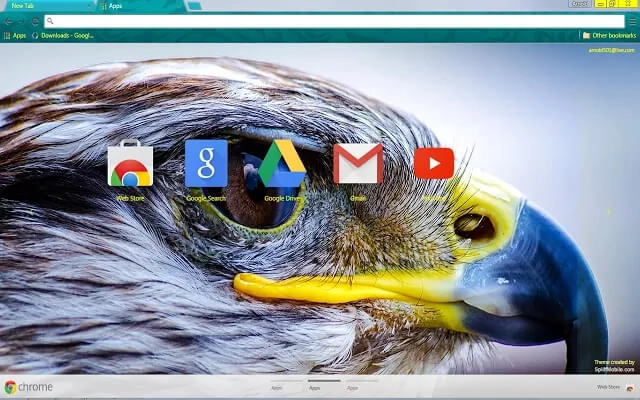Open the Google Drive app
This screenshot has width=640, height=400.
tap(282, 163)
